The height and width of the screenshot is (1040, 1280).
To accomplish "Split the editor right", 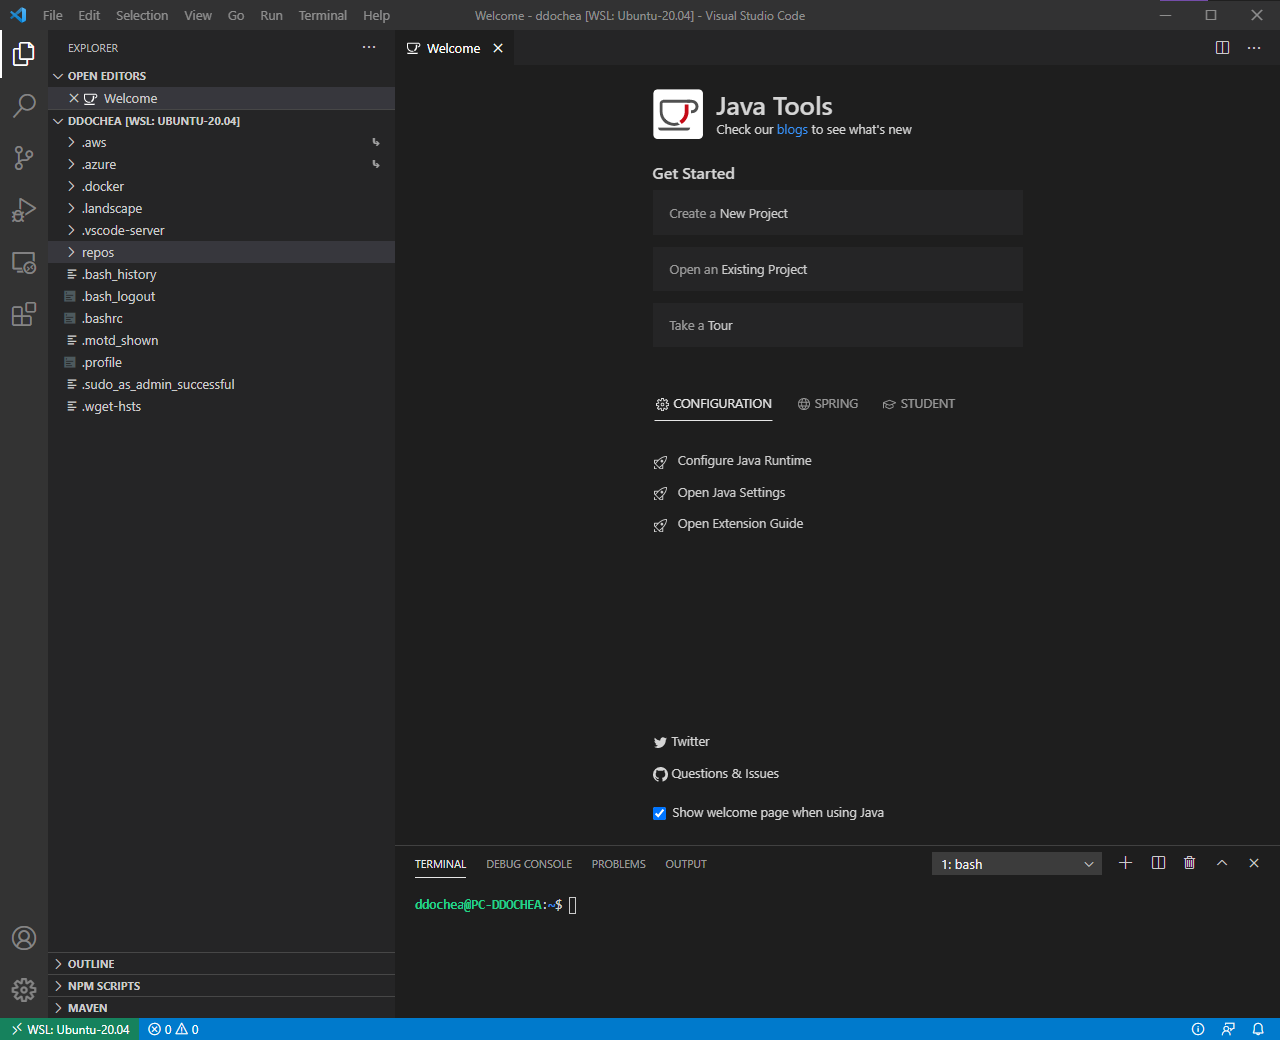I will (x=1222, y=48).
